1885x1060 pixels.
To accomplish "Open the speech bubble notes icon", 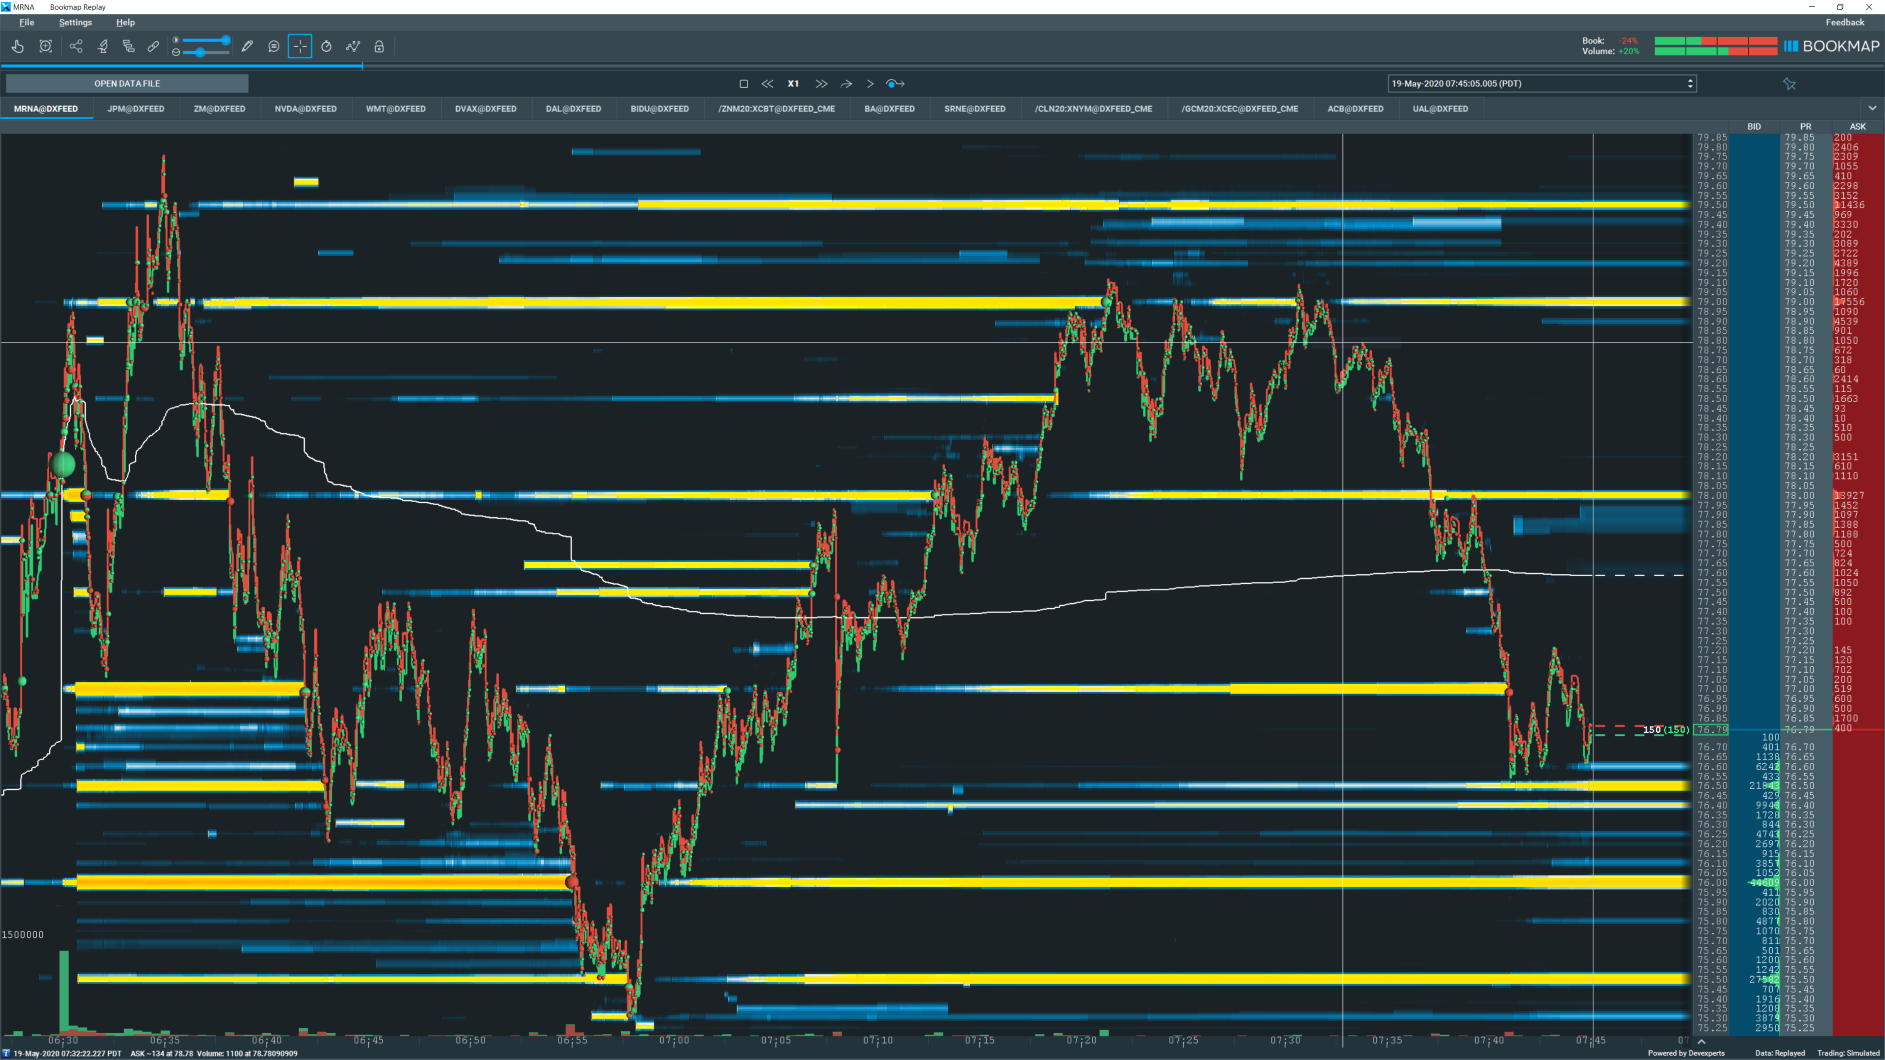I will [273, 46].
